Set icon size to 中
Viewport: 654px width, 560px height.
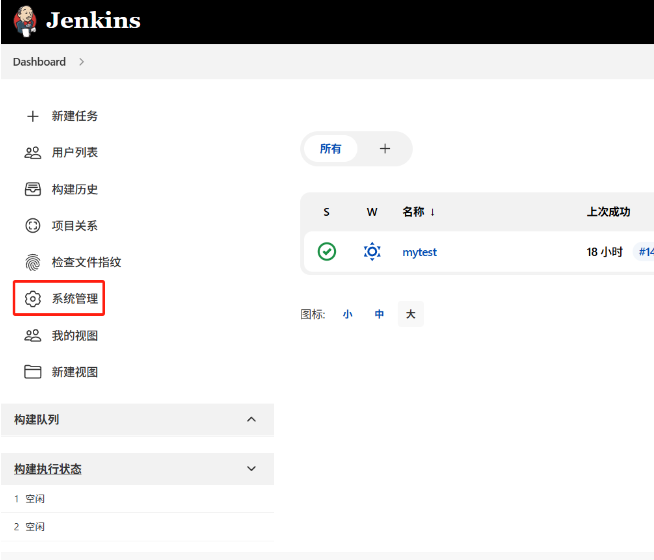(379, 314)
